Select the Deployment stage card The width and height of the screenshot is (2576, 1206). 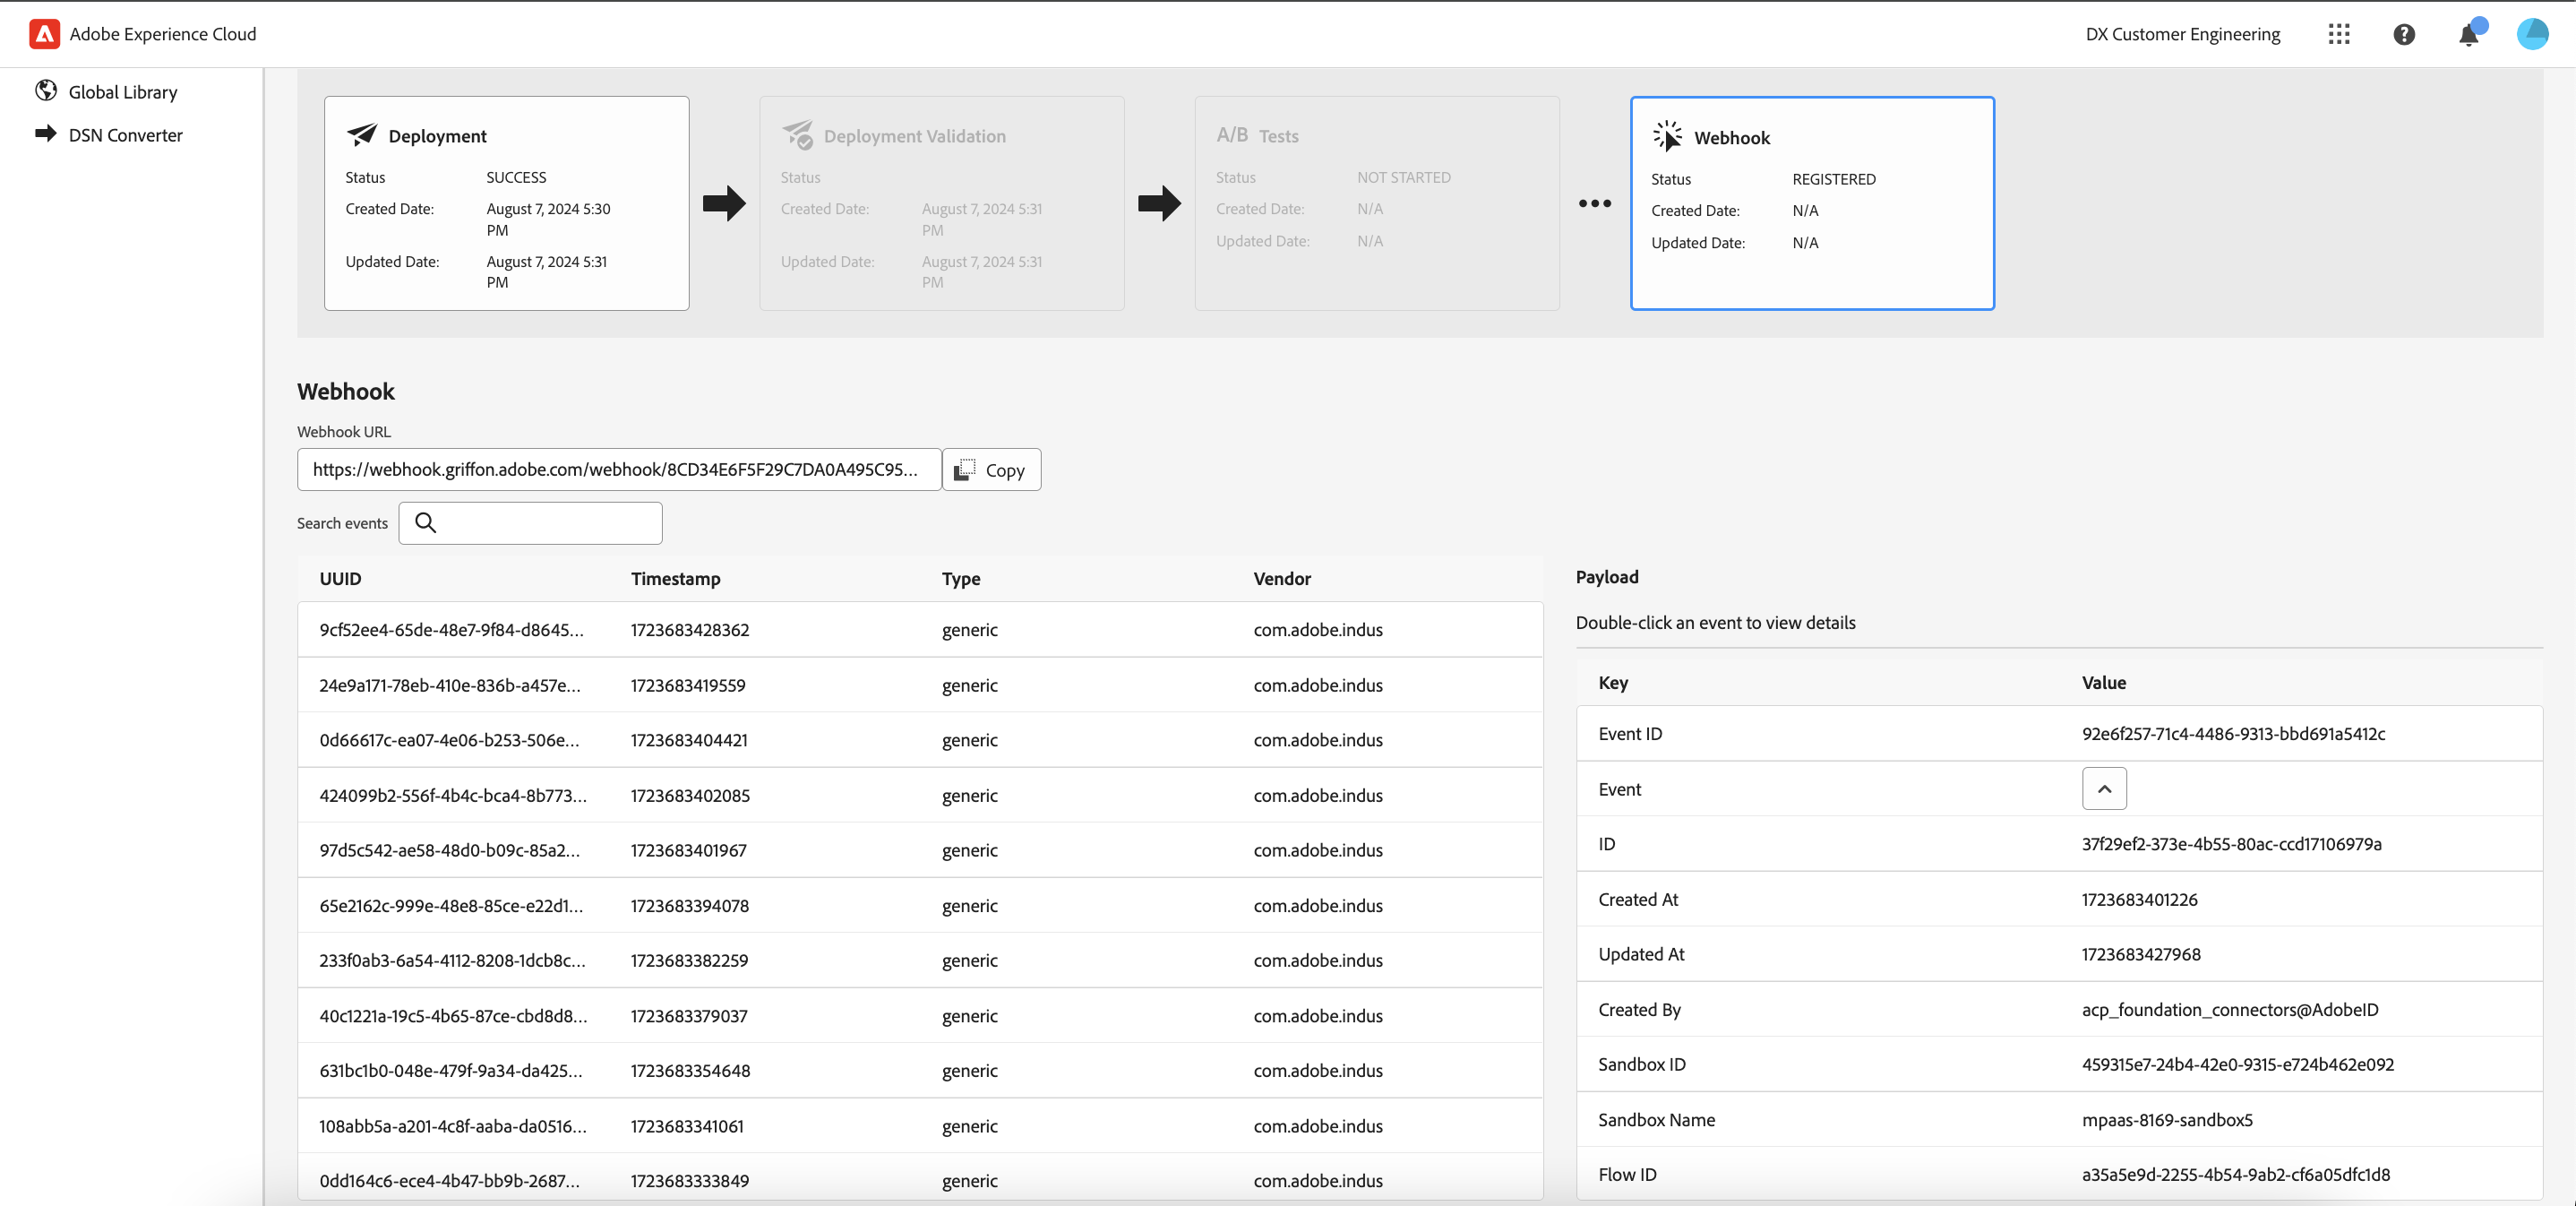[x=506, y=203]
